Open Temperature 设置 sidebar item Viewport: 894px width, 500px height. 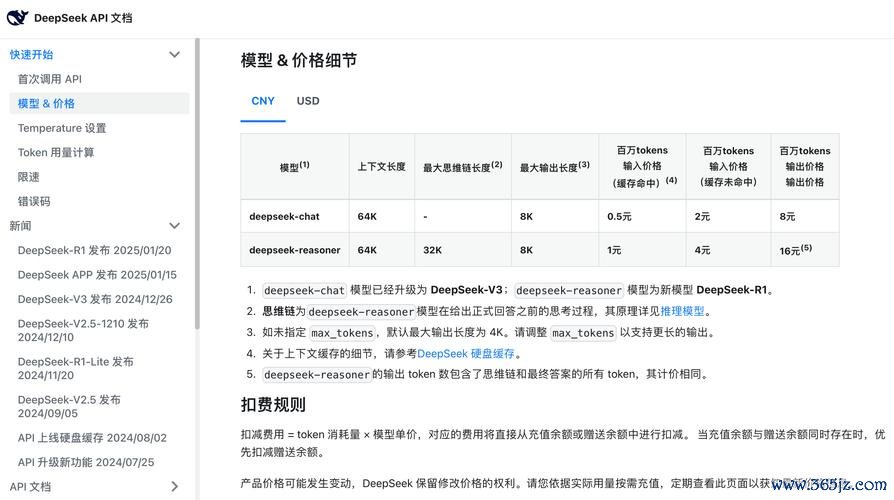coord(61,128)
